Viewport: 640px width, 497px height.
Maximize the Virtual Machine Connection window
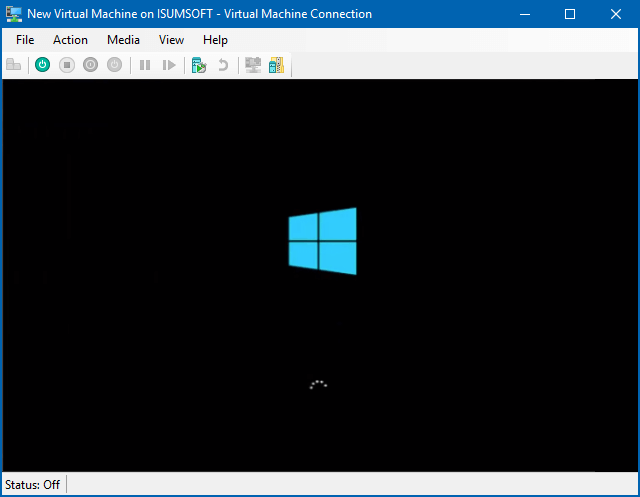pyautogui.click(x=570, y=14)
